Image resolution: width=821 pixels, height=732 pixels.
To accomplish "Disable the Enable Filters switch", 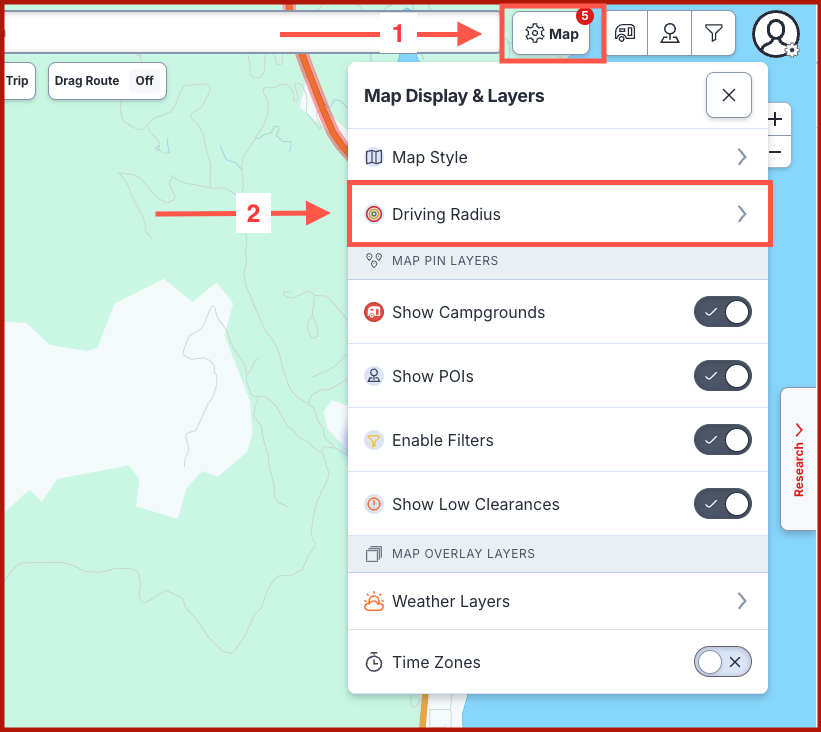I will (x=723, y=440).
